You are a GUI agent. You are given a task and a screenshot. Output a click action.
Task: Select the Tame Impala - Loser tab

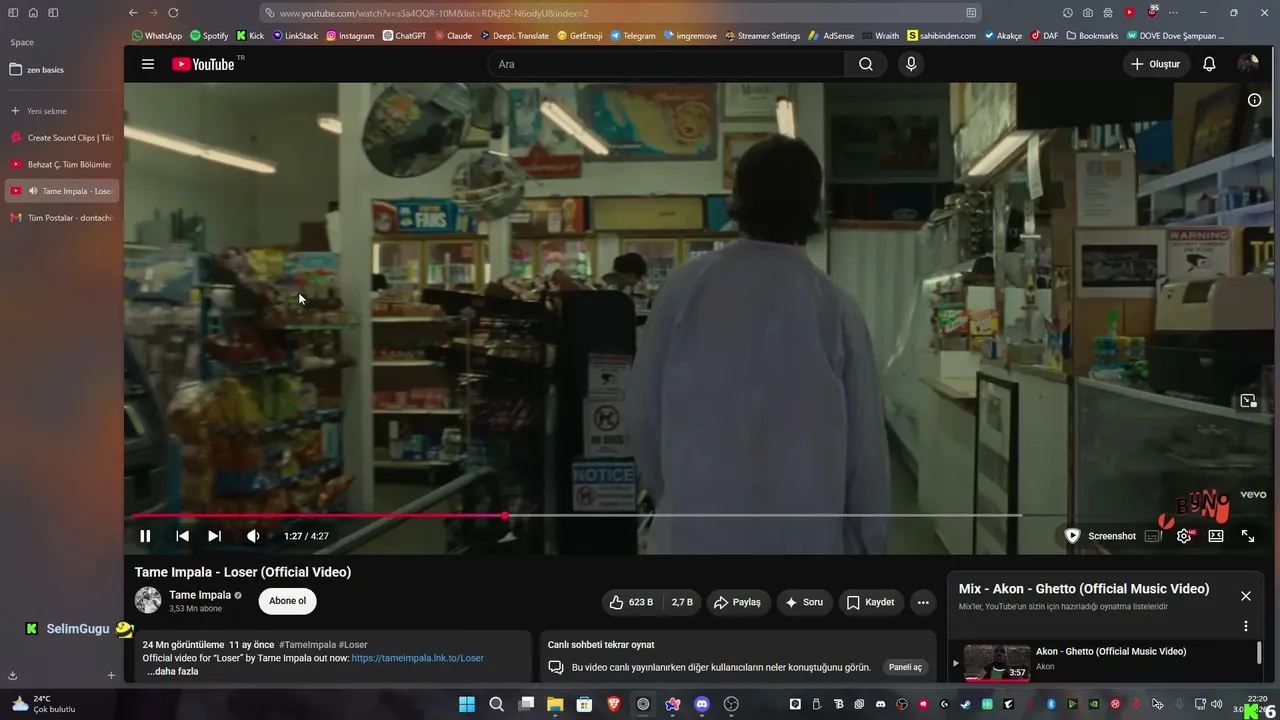(62, 191)
